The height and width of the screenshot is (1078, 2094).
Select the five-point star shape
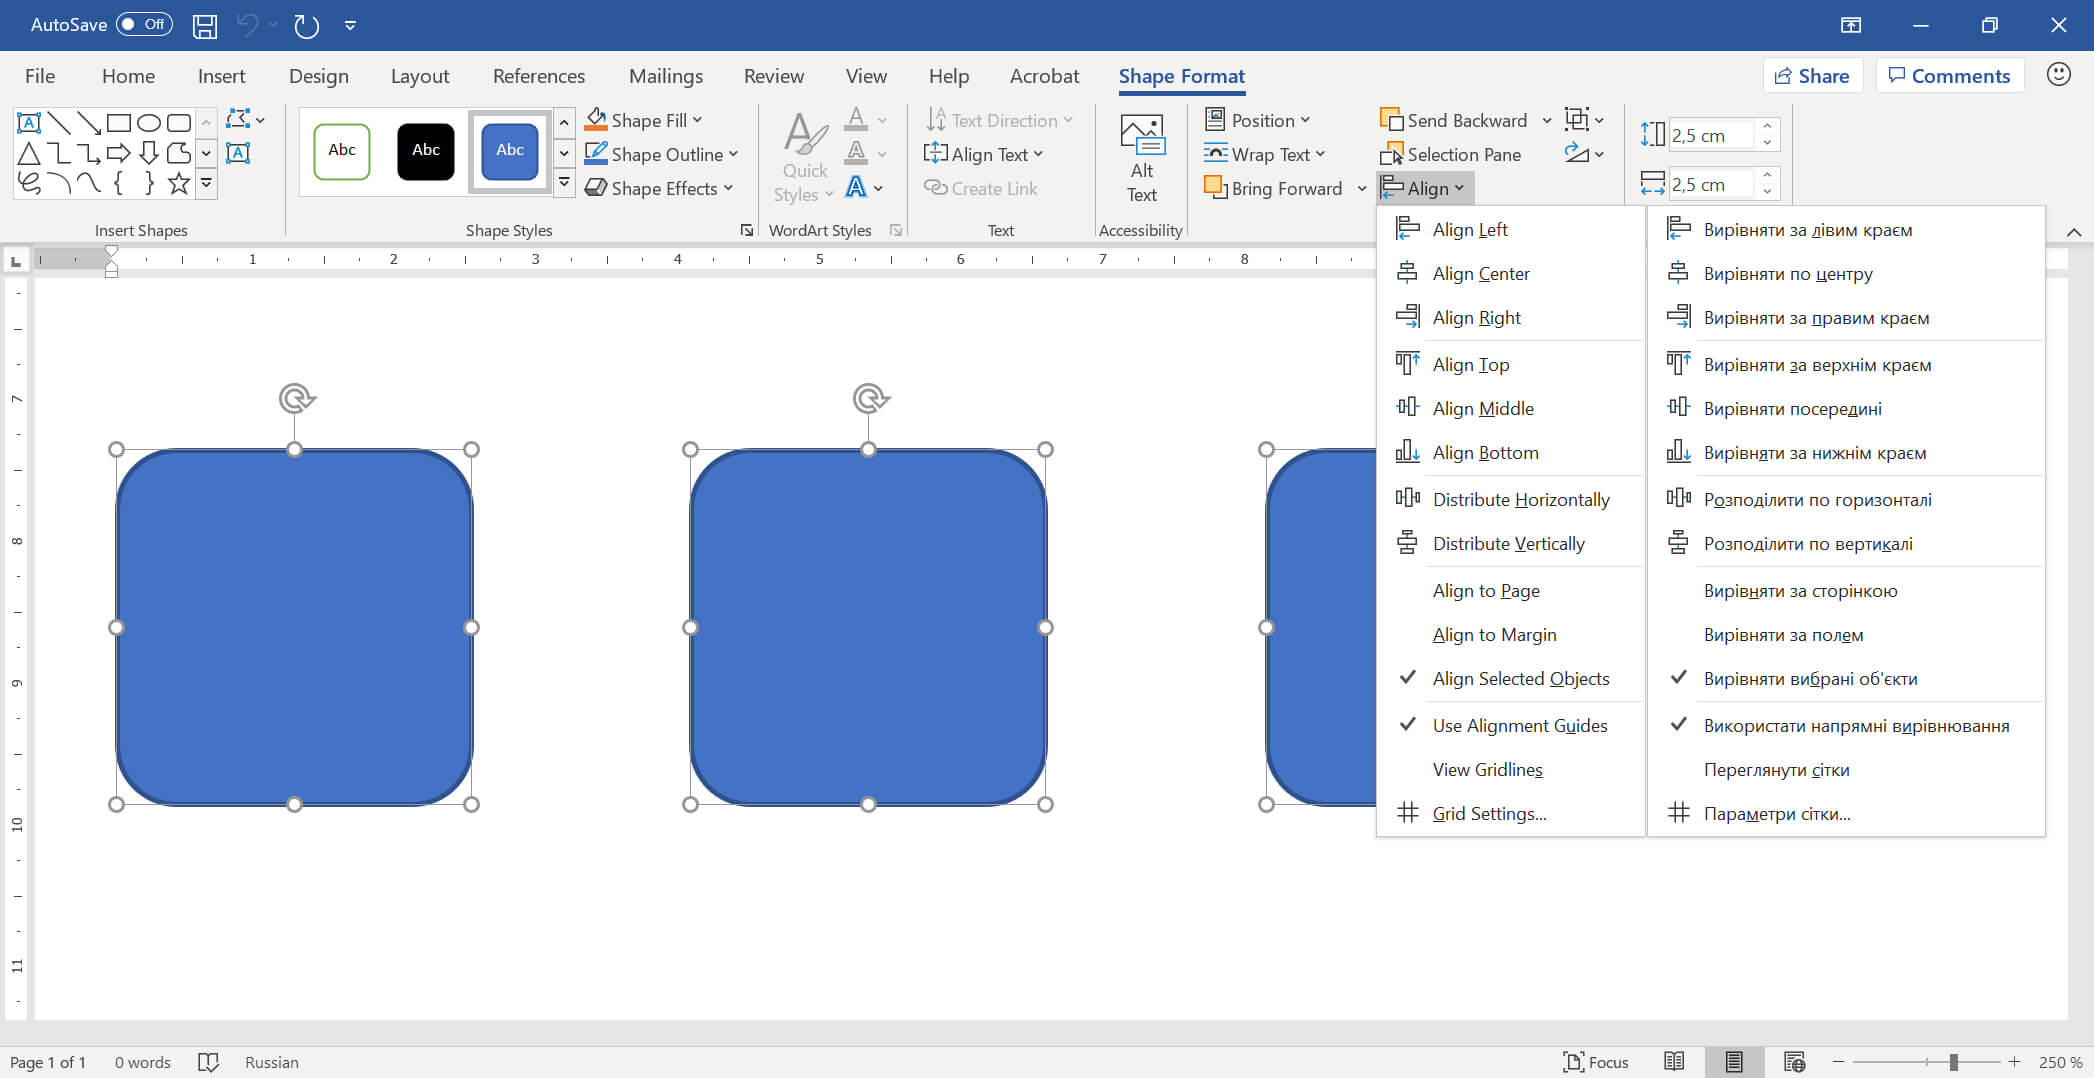coord(179,183)
